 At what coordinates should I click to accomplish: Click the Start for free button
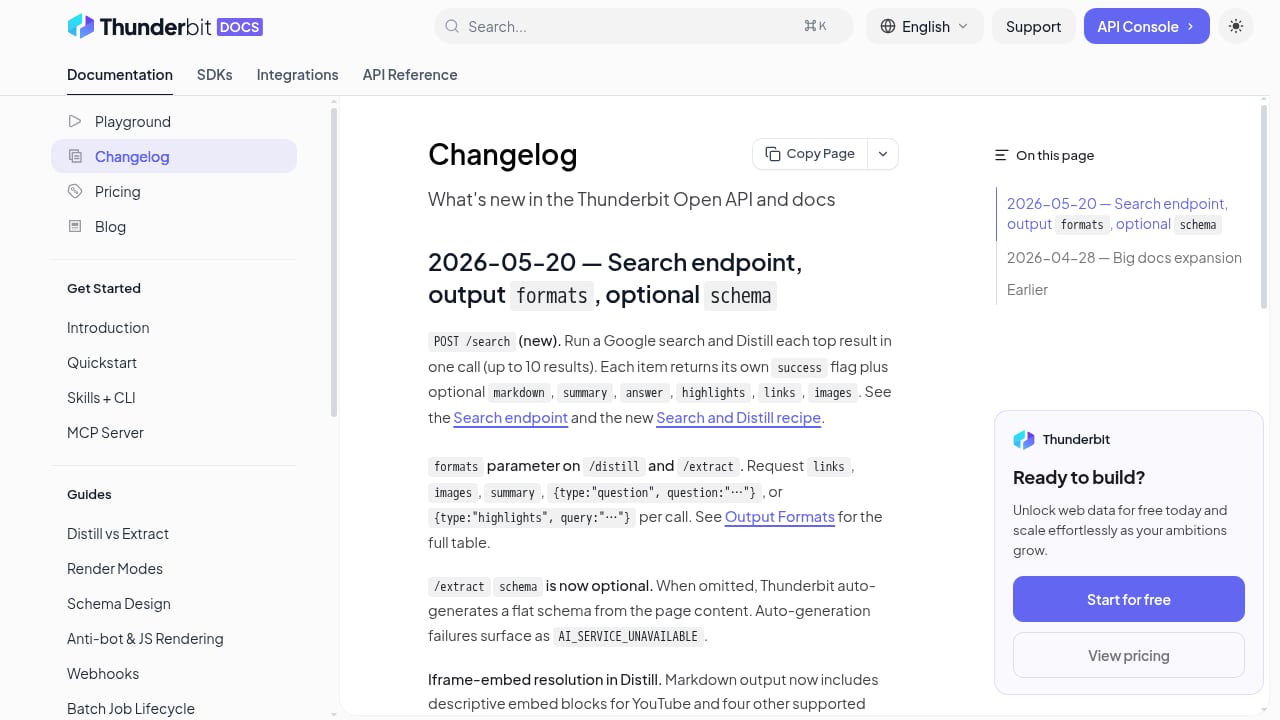[x=1129, y=599]
